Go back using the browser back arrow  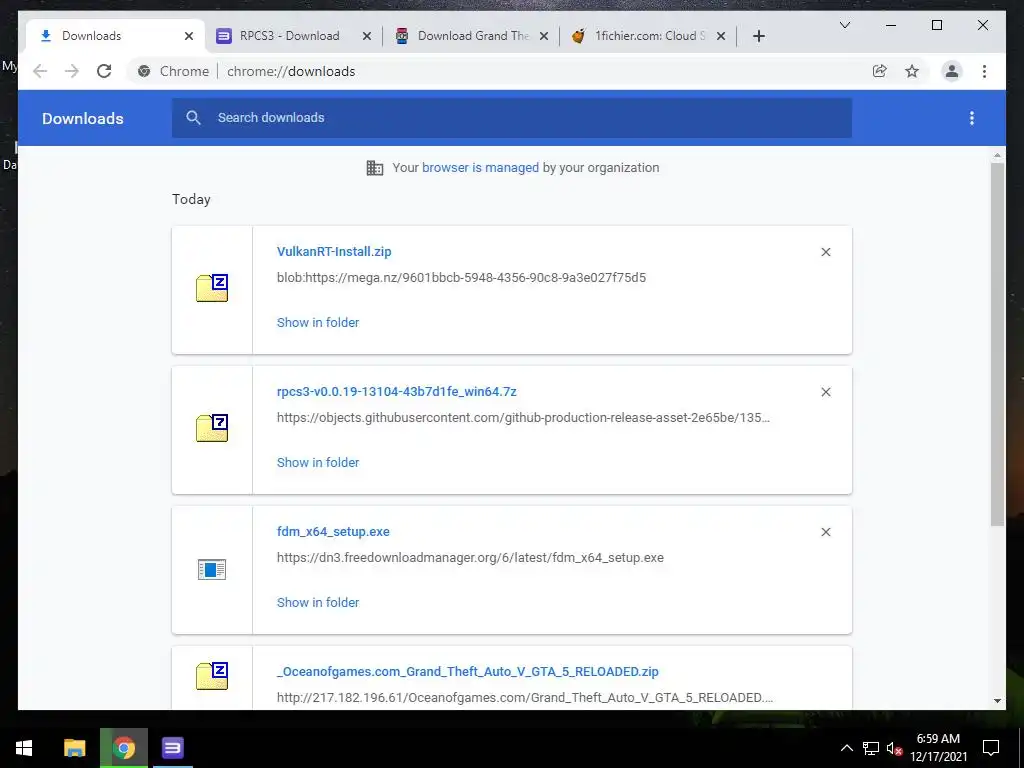(x=40, y=71)
